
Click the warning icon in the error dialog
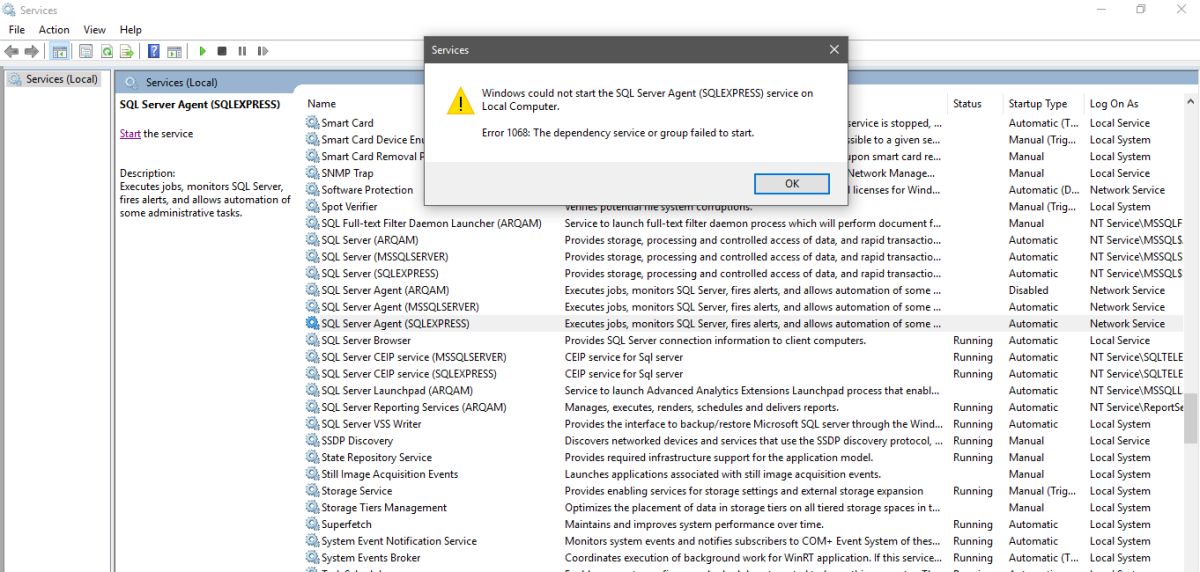(460, 100)
